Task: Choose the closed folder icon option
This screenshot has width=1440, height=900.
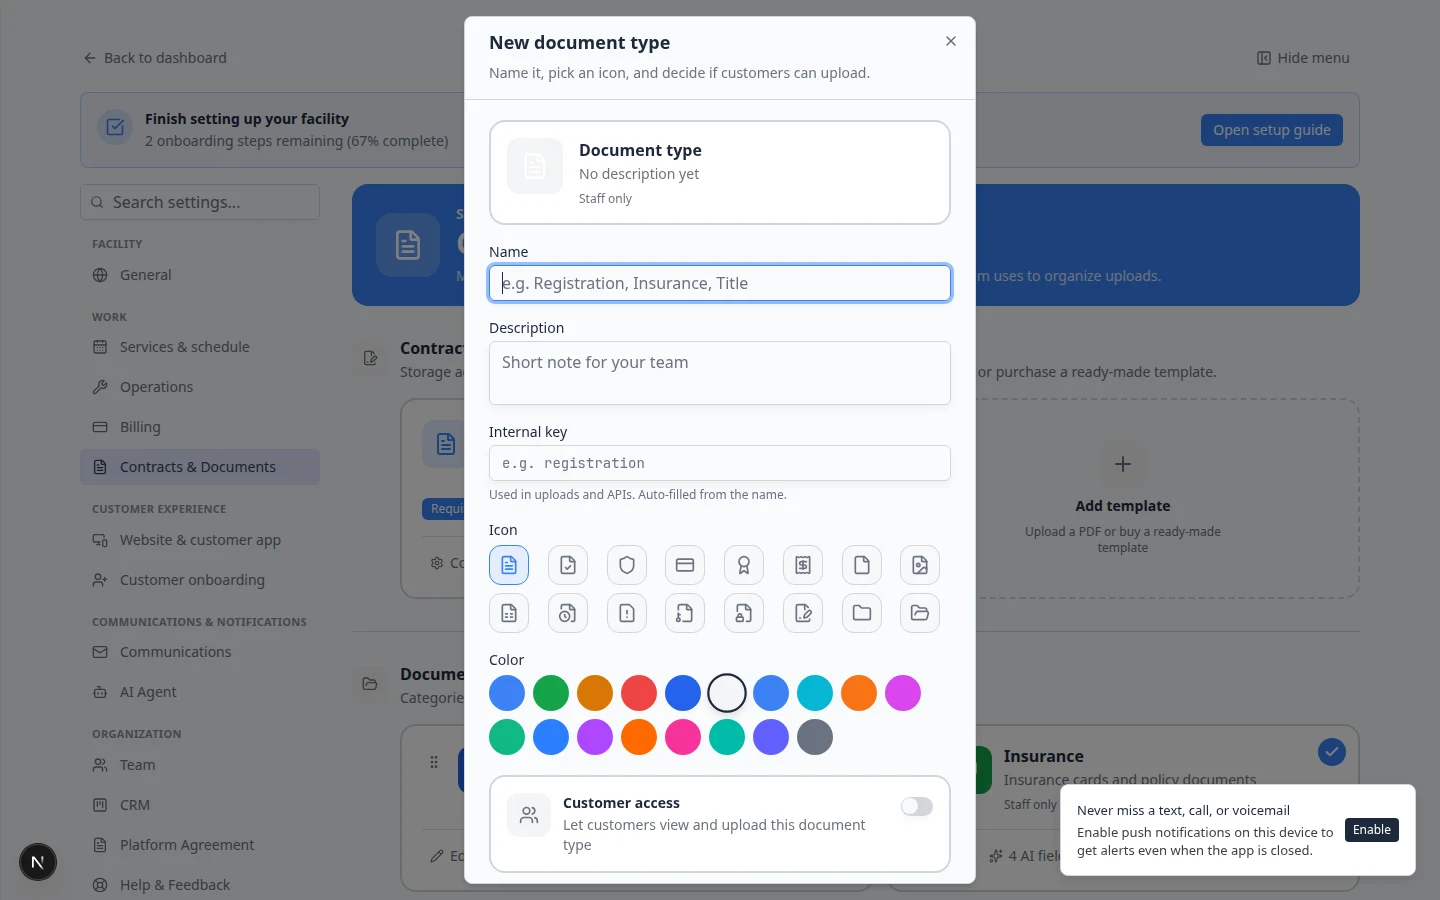Action: point(862,613)
